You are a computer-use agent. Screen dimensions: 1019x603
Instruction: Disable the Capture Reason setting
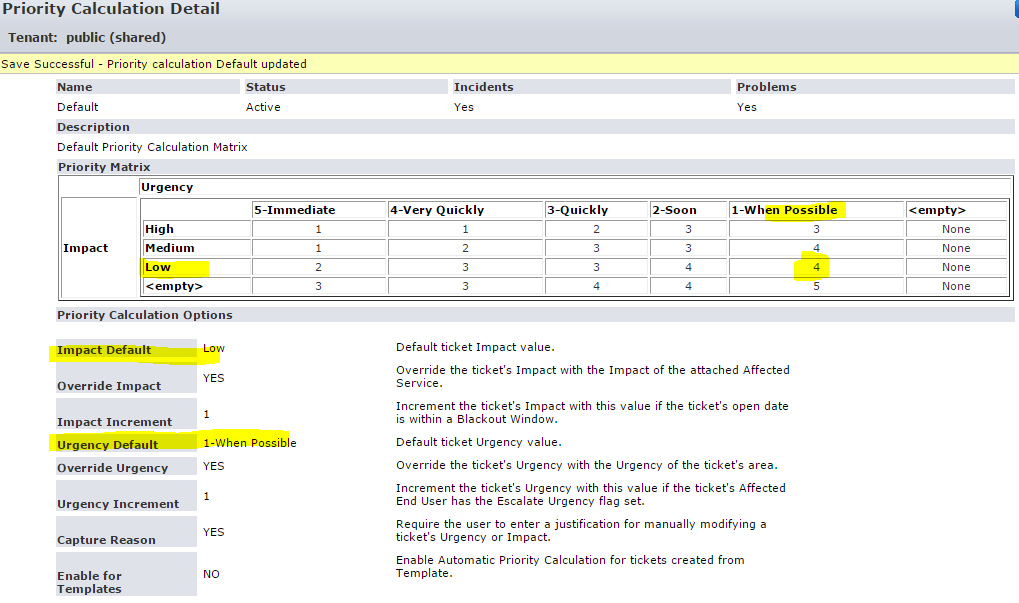pos(210,531)
